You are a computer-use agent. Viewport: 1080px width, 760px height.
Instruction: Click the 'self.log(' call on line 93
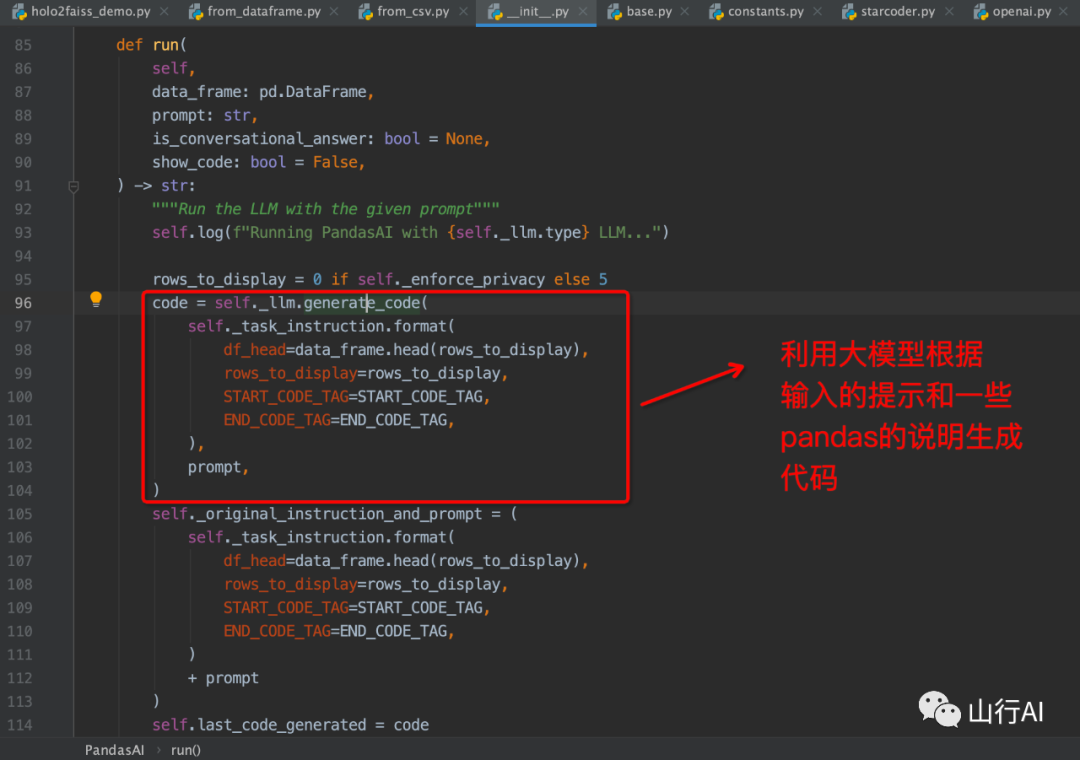point(192,233)
